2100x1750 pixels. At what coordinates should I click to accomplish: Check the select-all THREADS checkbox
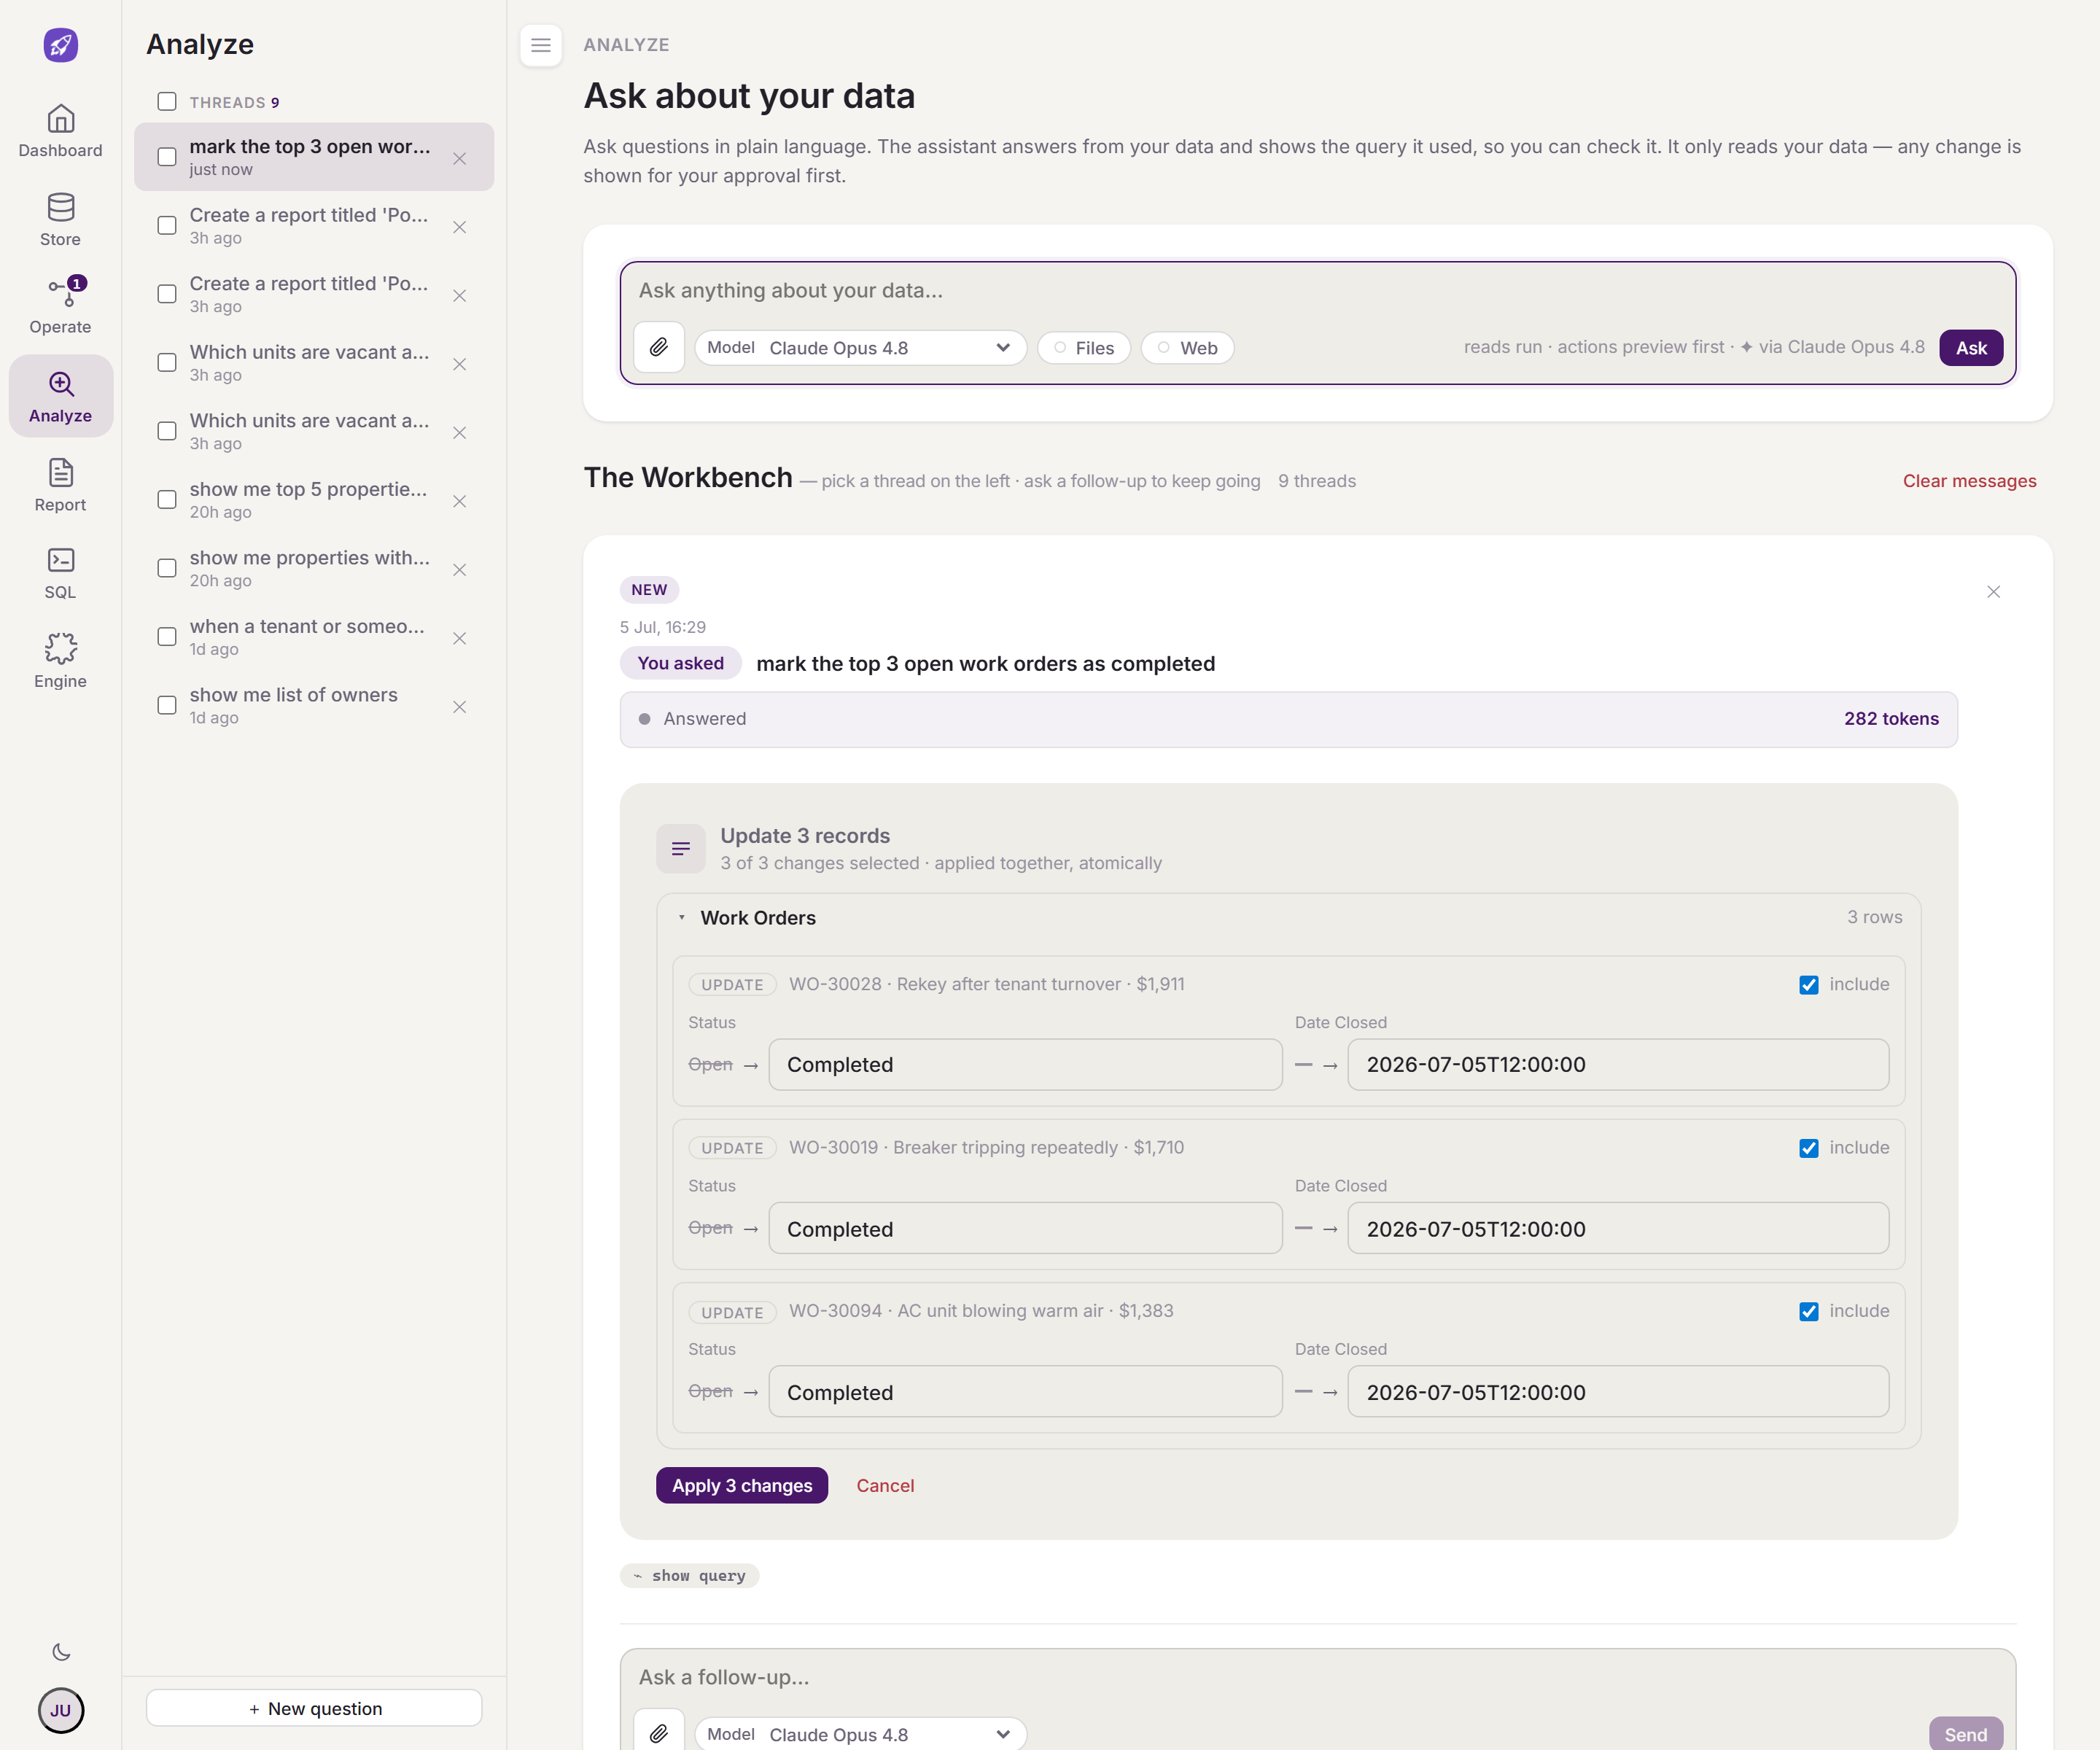pyautogui.click(x=167, y=102)
